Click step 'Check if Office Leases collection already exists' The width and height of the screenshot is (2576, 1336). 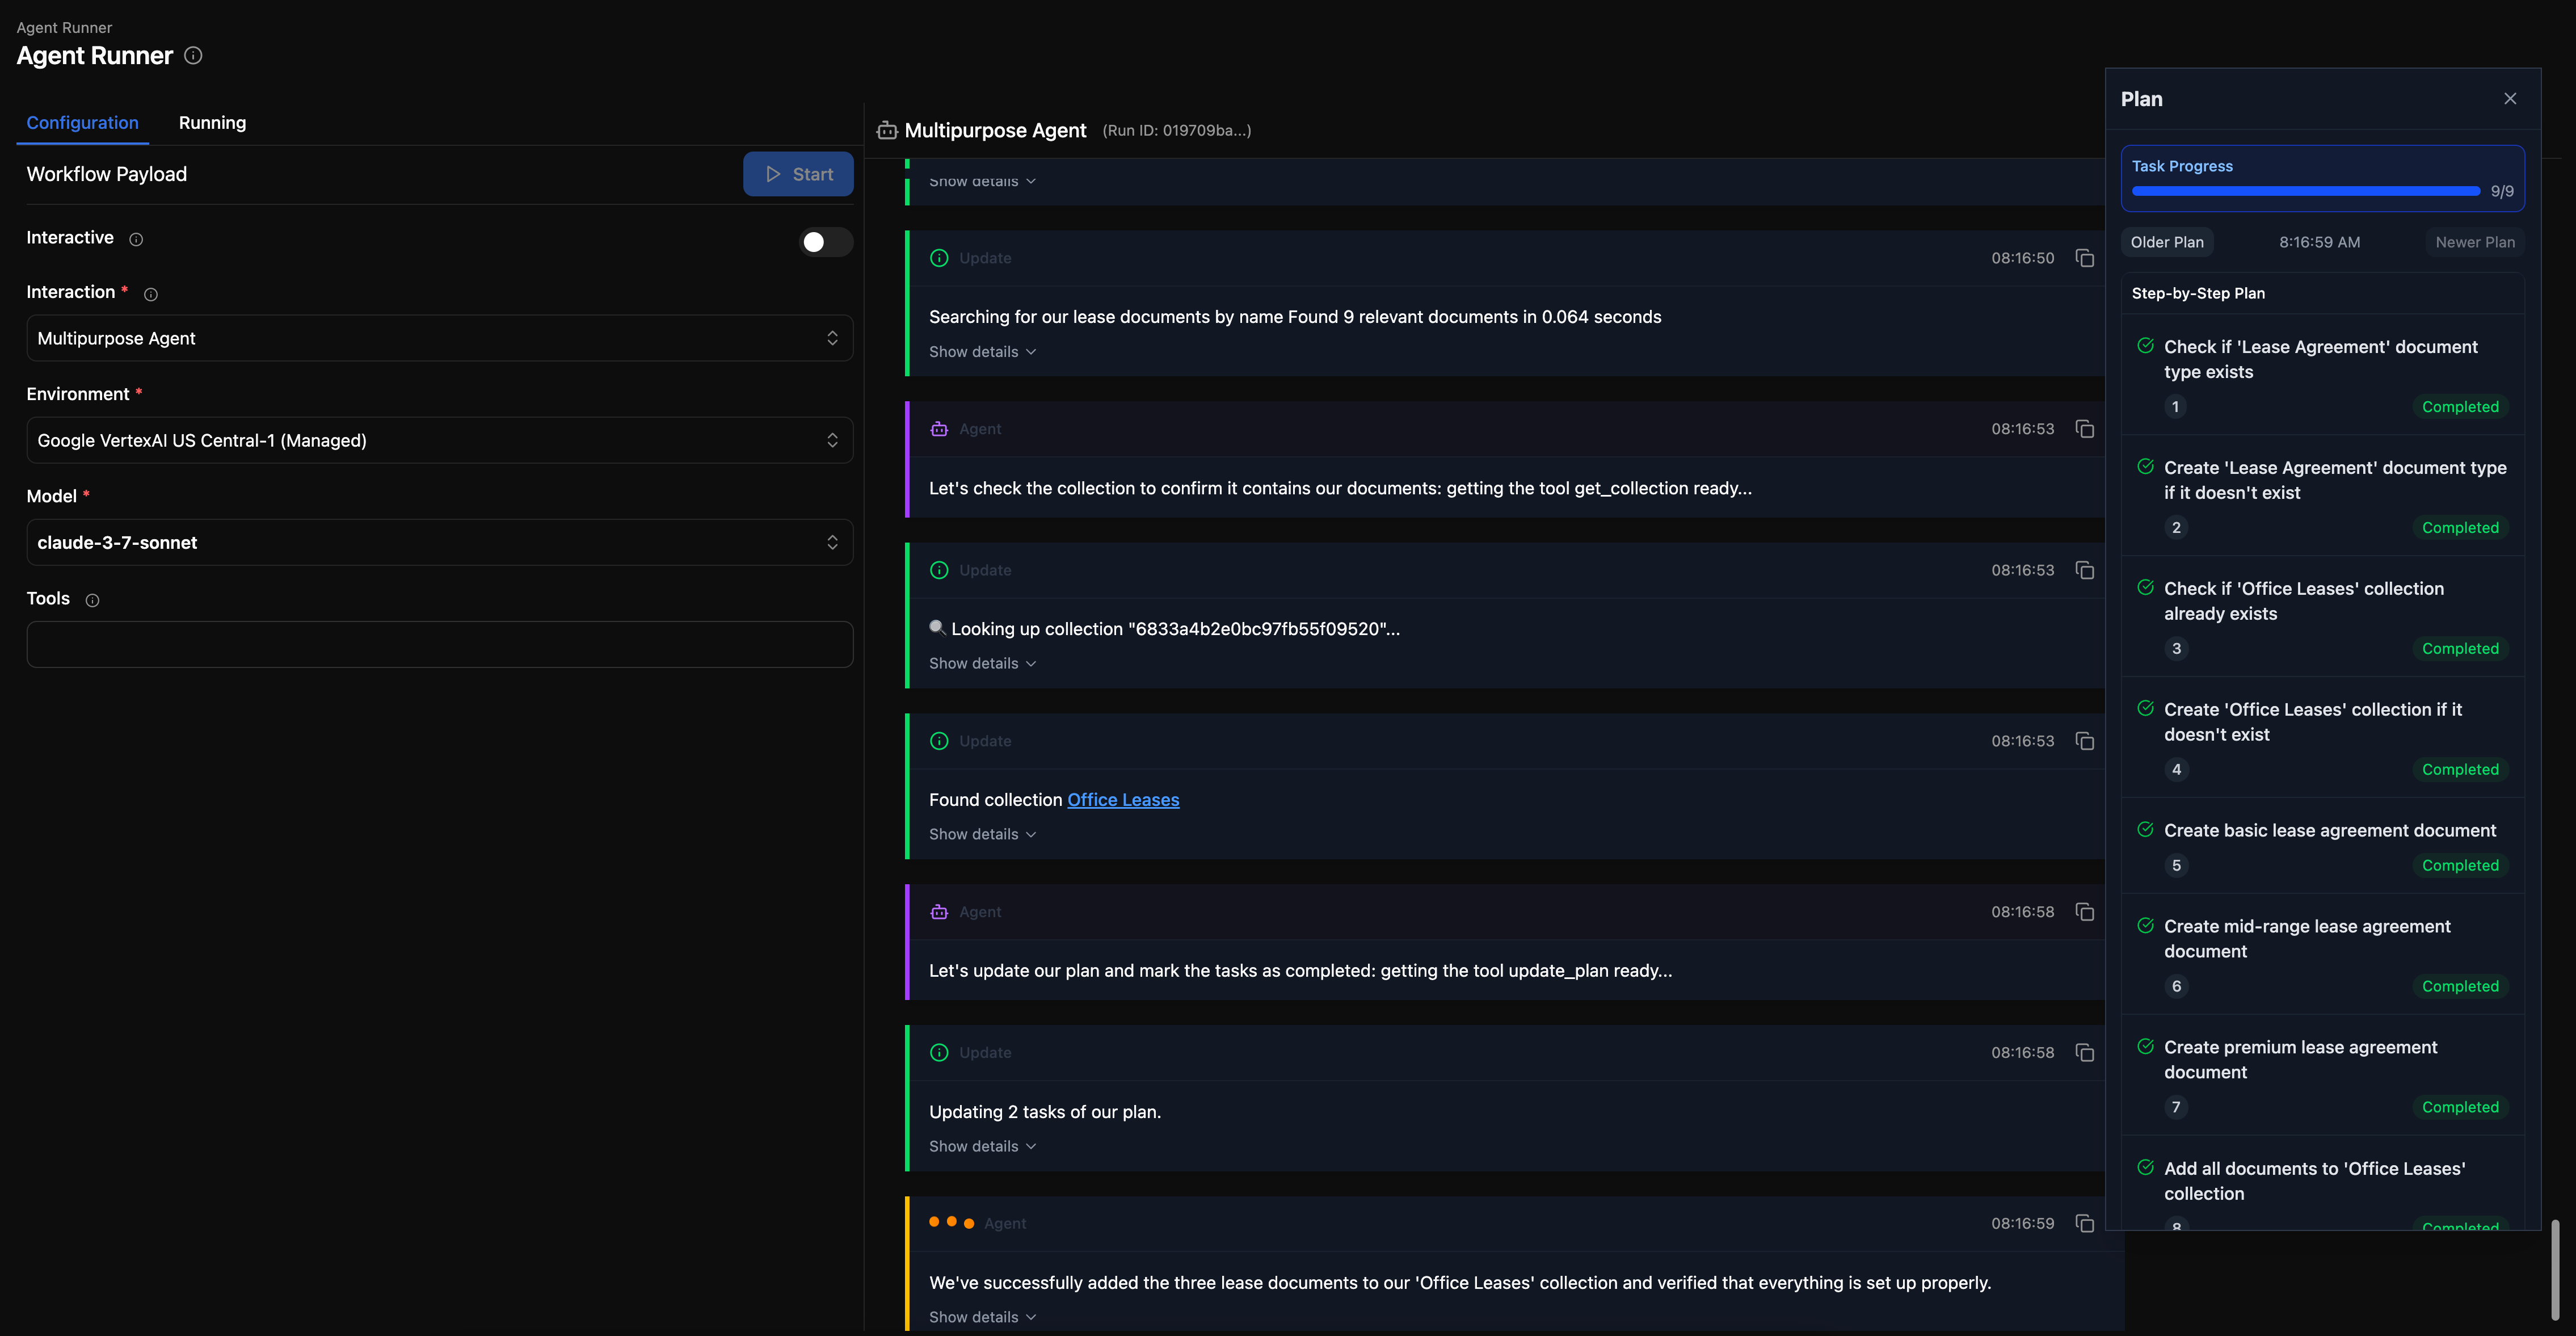tap(2304, 601)
